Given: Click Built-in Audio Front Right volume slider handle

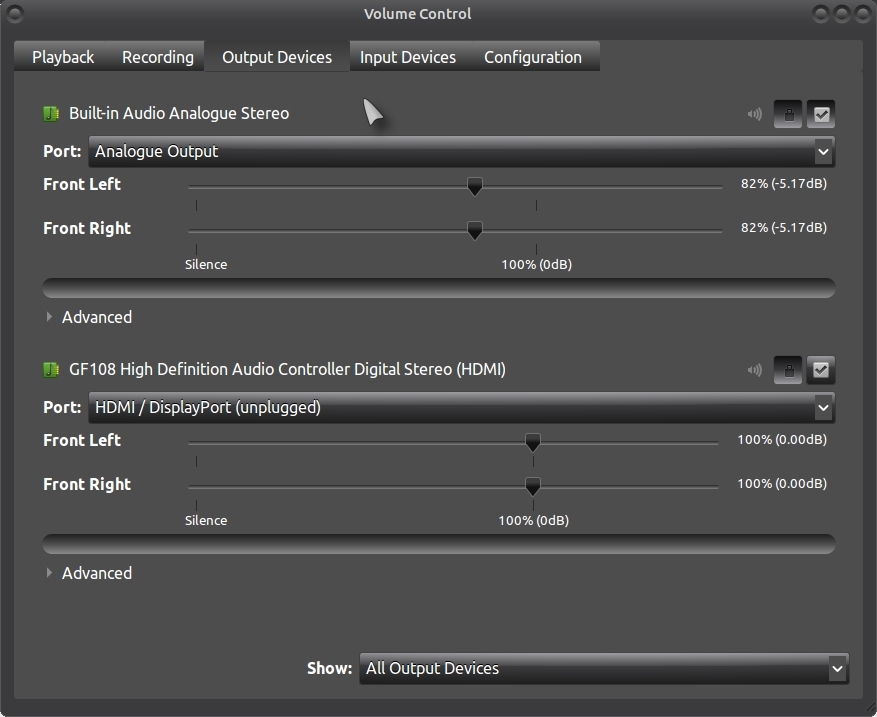Looking at the screenshot, I should [x=475, y=230].
